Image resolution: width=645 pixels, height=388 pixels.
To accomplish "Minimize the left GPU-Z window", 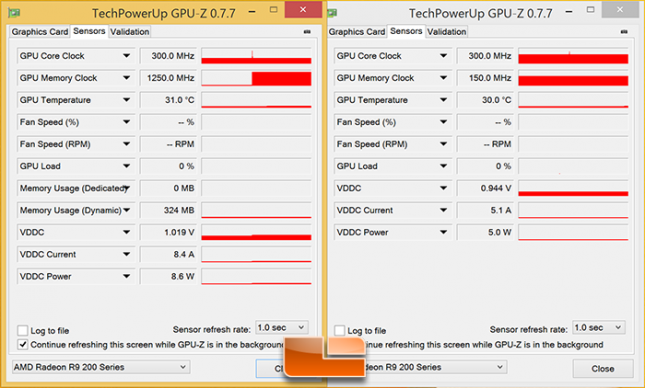I will coord(252,12).
